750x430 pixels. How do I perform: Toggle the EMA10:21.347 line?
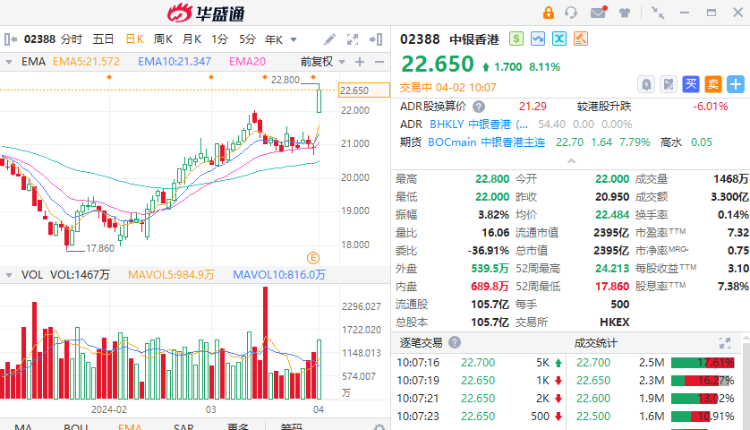click(174, 62)
